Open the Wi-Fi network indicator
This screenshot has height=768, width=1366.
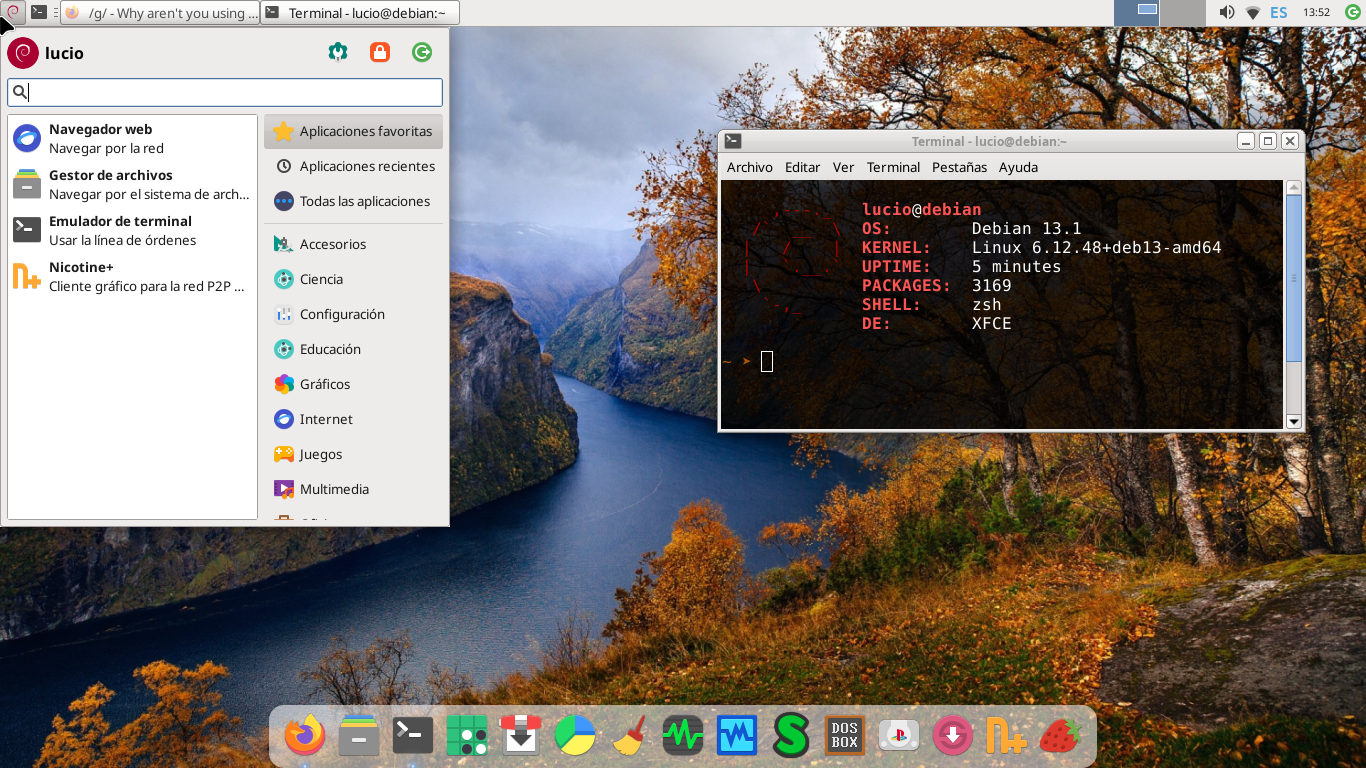(1253, 13)
